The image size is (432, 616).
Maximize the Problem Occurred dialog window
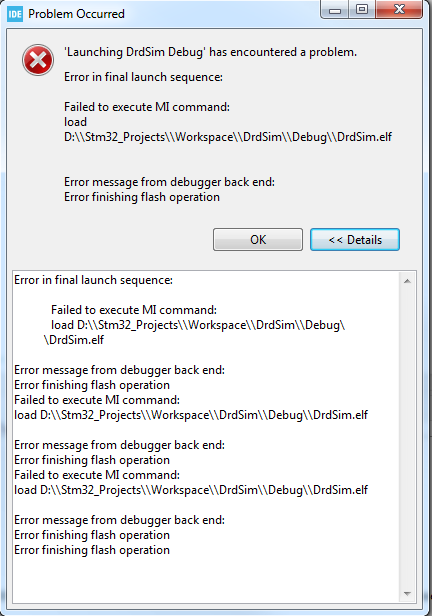click(362, 9)
